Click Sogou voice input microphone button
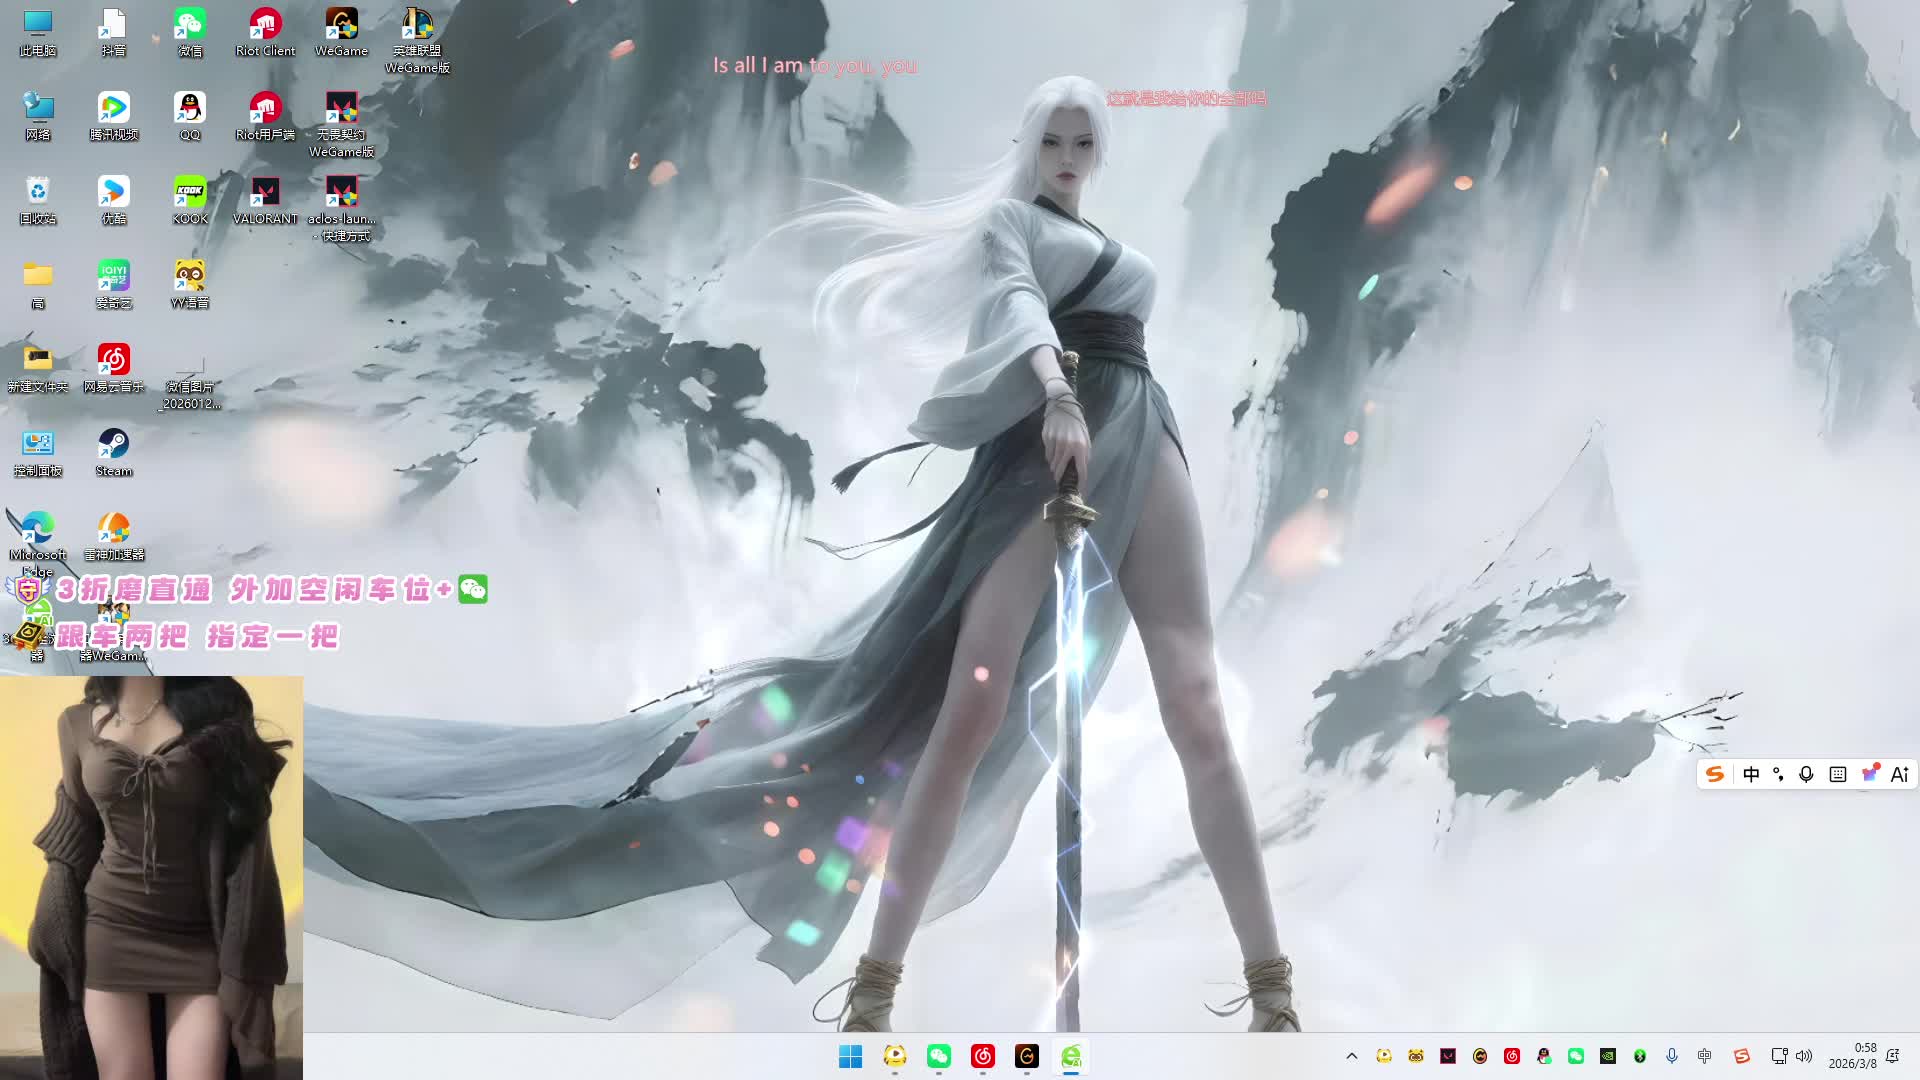 [1806, 774]
